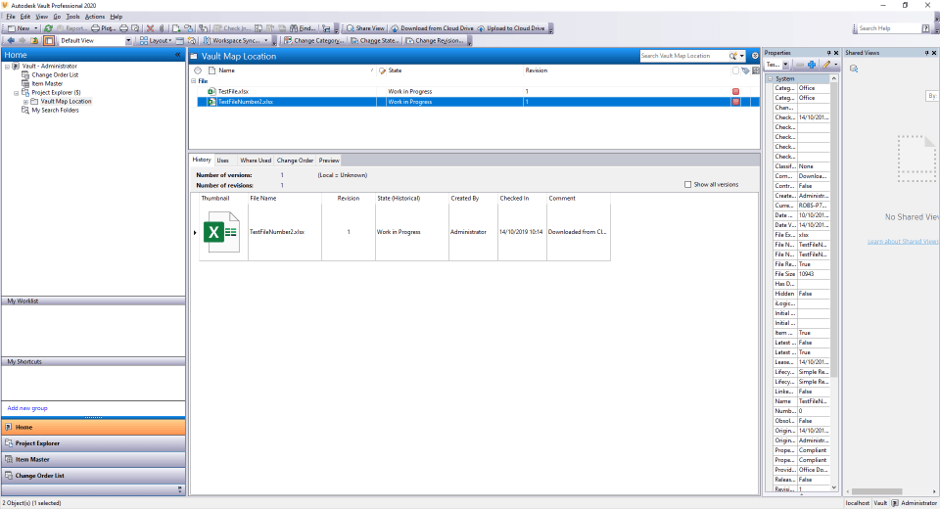Click the Share View toolbar button

365,28
